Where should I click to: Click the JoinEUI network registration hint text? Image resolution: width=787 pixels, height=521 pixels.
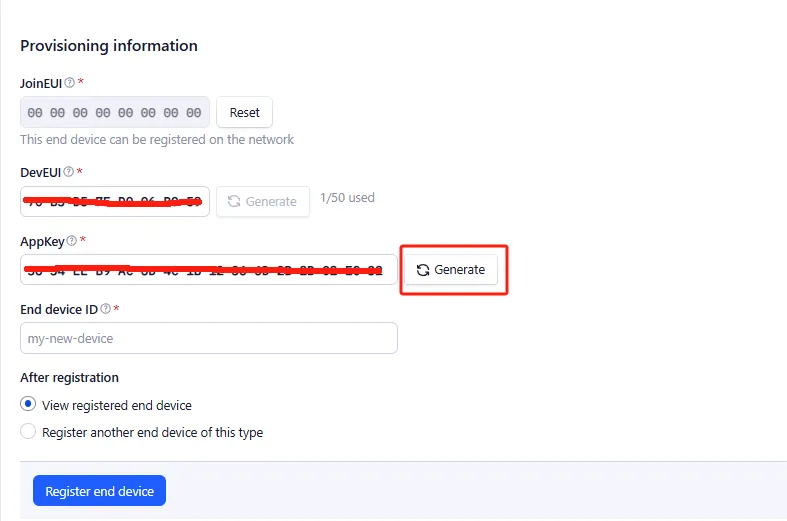pos(157,140)
